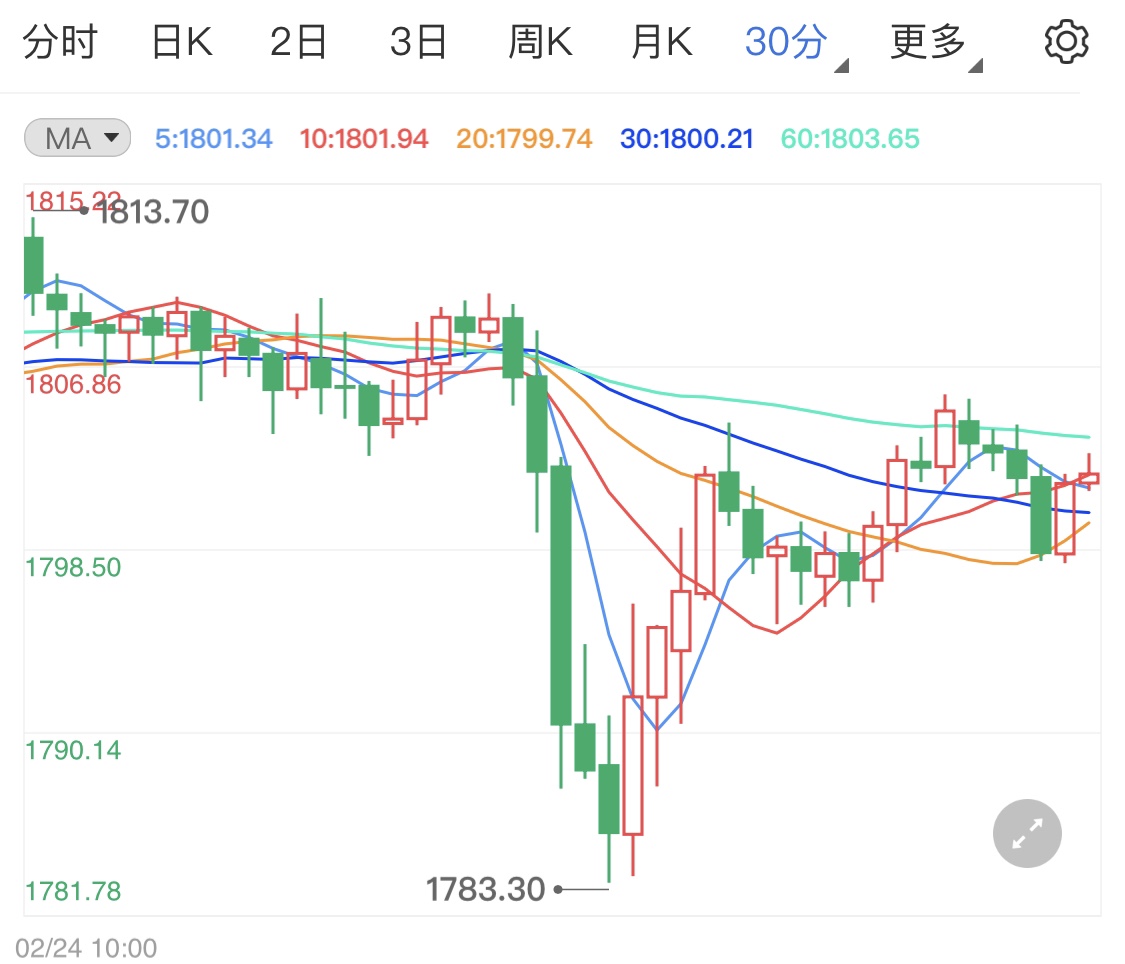Viewport: 1125px width, 964px height.
Task: Open the 月K monthly chart view
Action: [x=660, y=41]
